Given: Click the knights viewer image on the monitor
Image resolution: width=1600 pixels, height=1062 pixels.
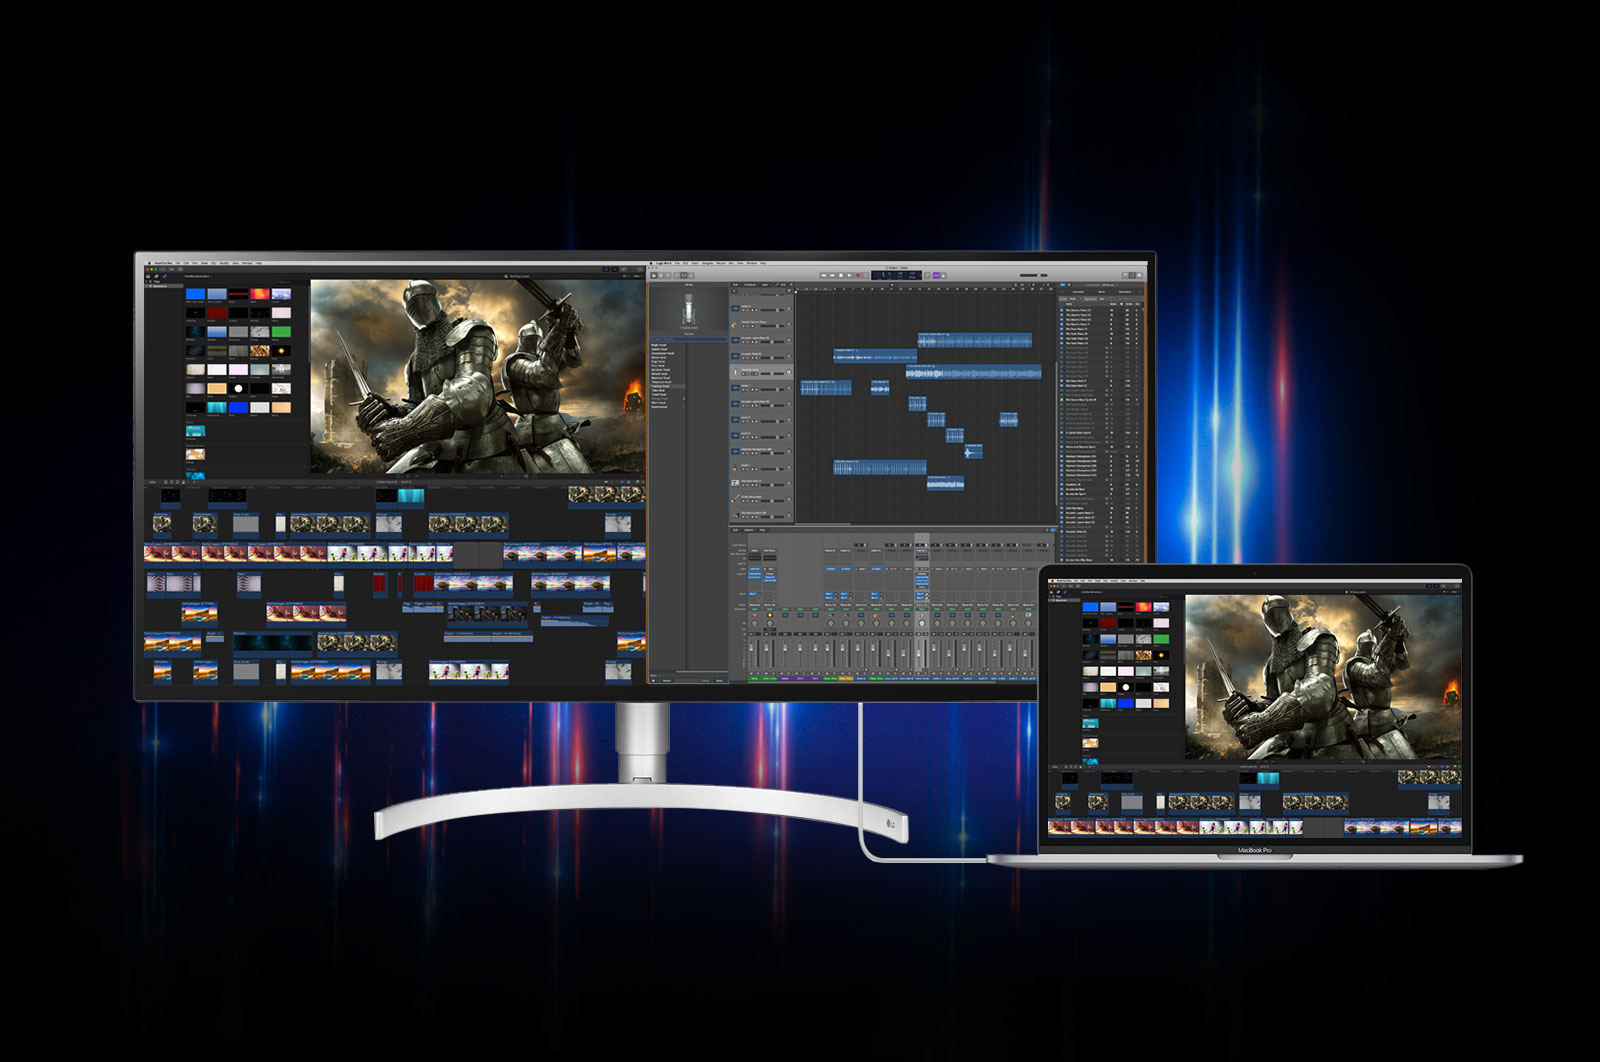Looking at the screenshot, I should click(x=478, y=376).
